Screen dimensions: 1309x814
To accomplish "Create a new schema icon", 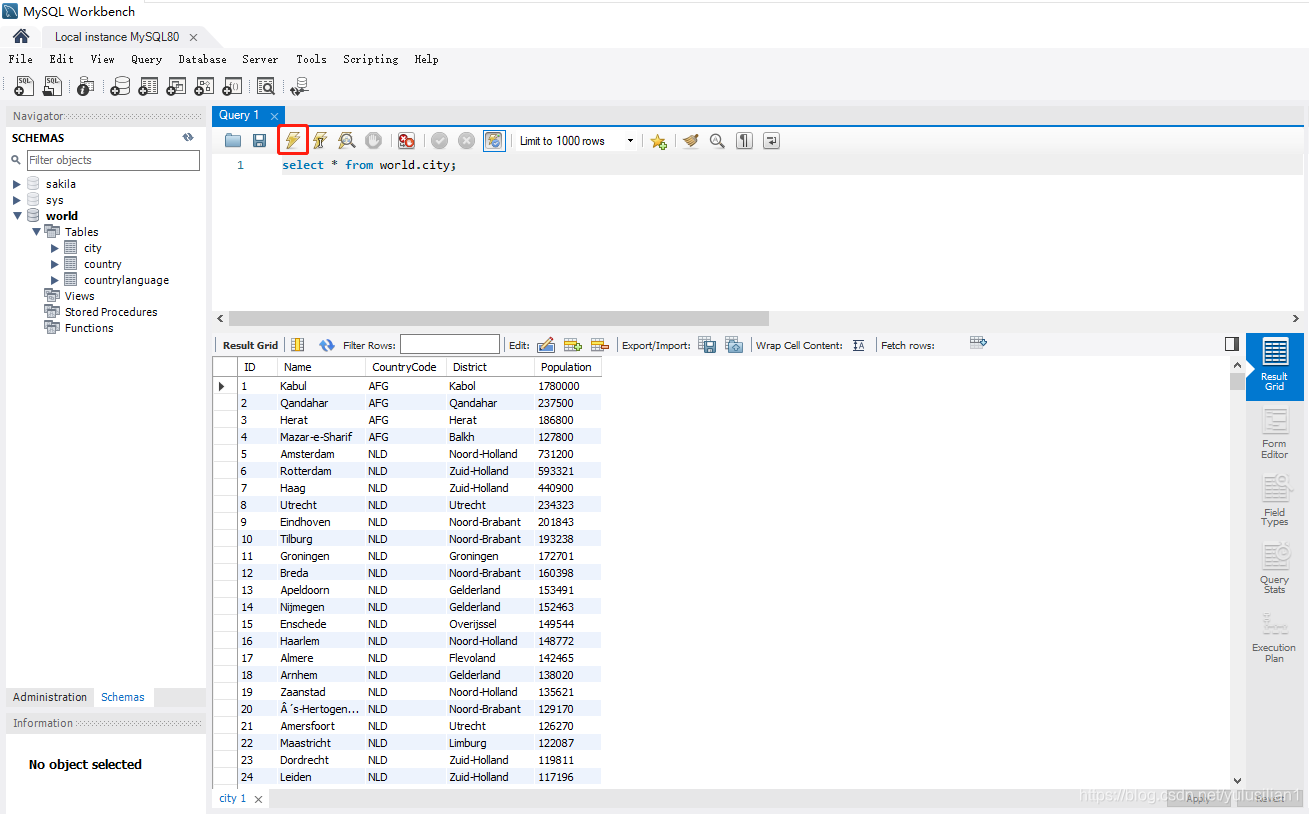I will click(x=120, y=87).
